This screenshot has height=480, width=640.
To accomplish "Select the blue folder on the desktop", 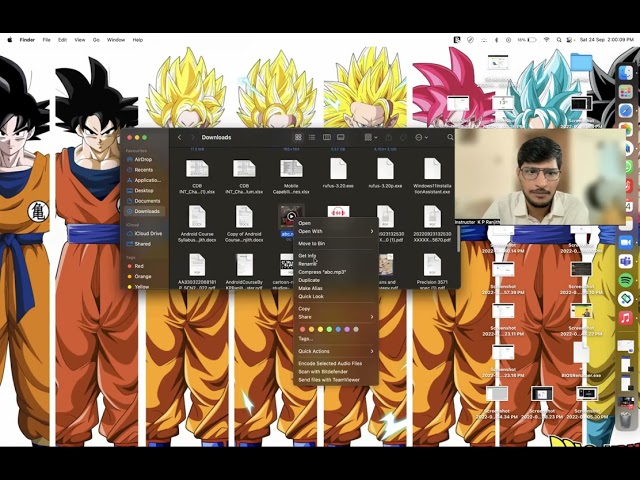I will point(582,63).
